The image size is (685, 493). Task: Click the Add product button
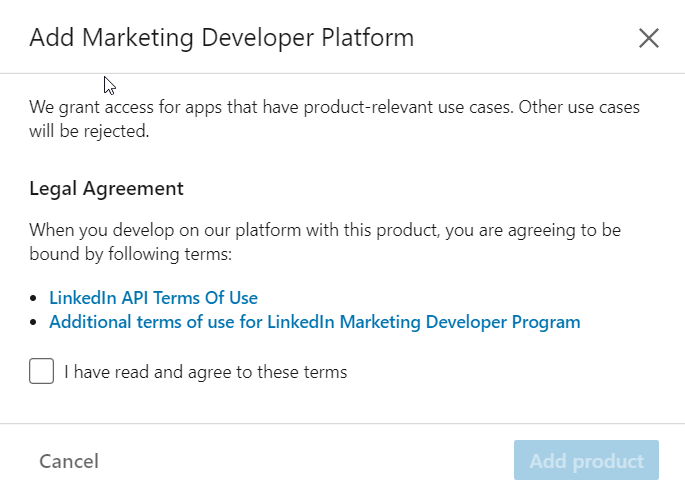pos(586,460)
